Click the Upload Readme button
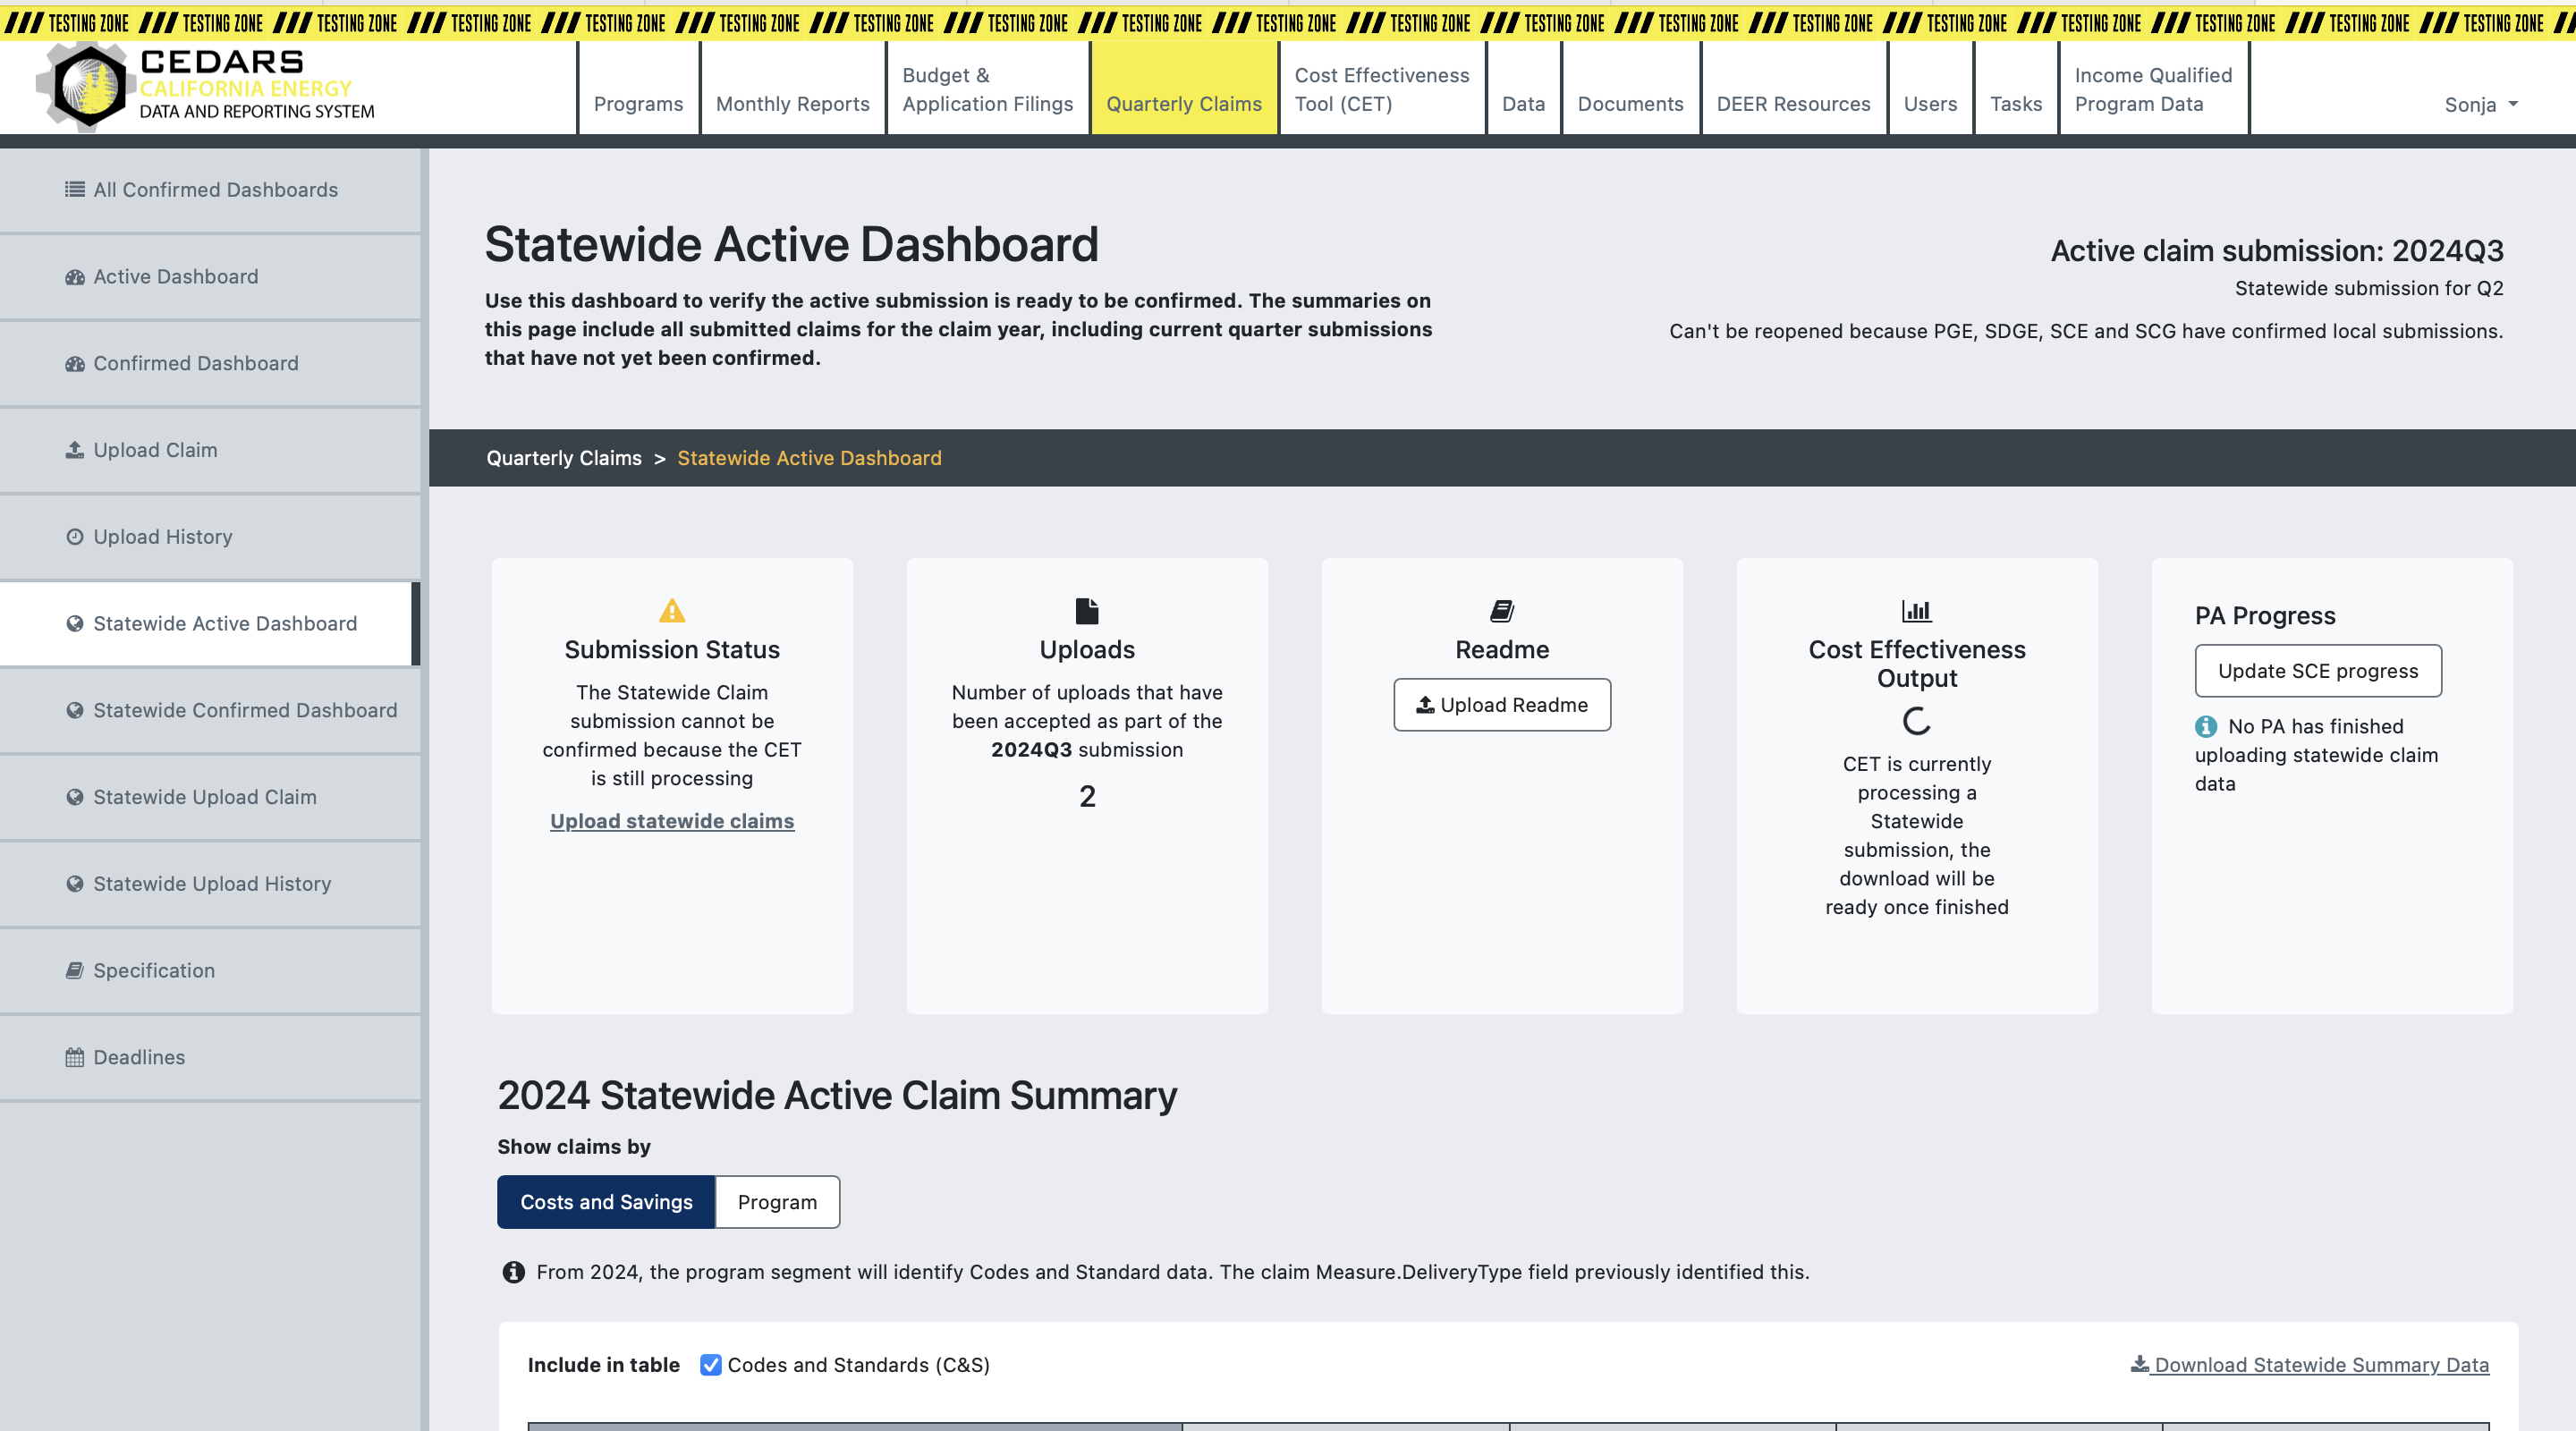Screen dimensions: 2576x1431 [1501, 705]
